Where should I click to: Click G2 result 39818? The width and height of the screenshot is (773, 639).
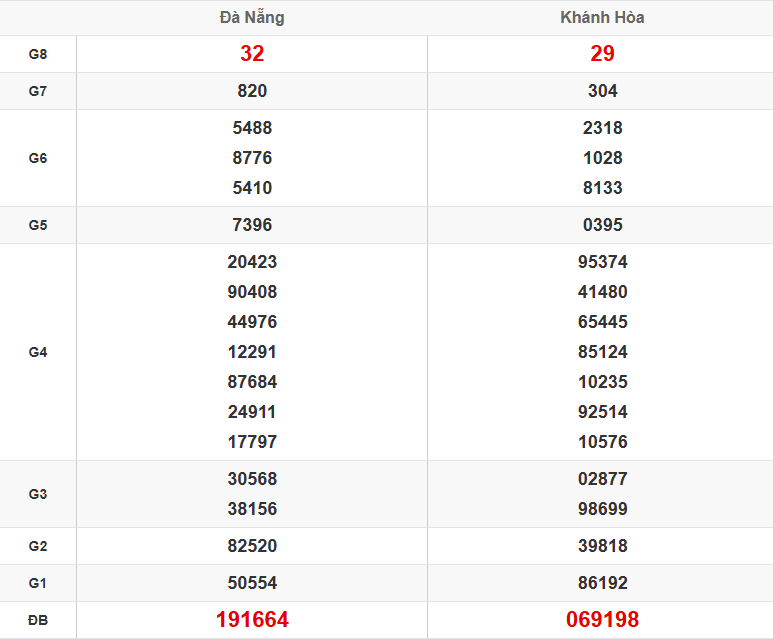click(x=602, y=546)
